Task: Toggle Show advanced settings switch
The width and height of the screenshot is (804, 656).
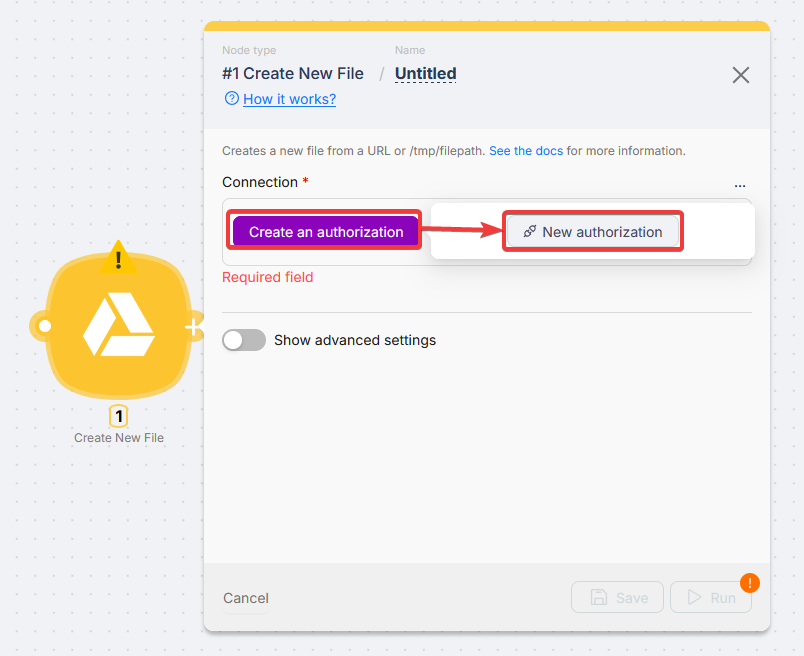Action: 244,340
